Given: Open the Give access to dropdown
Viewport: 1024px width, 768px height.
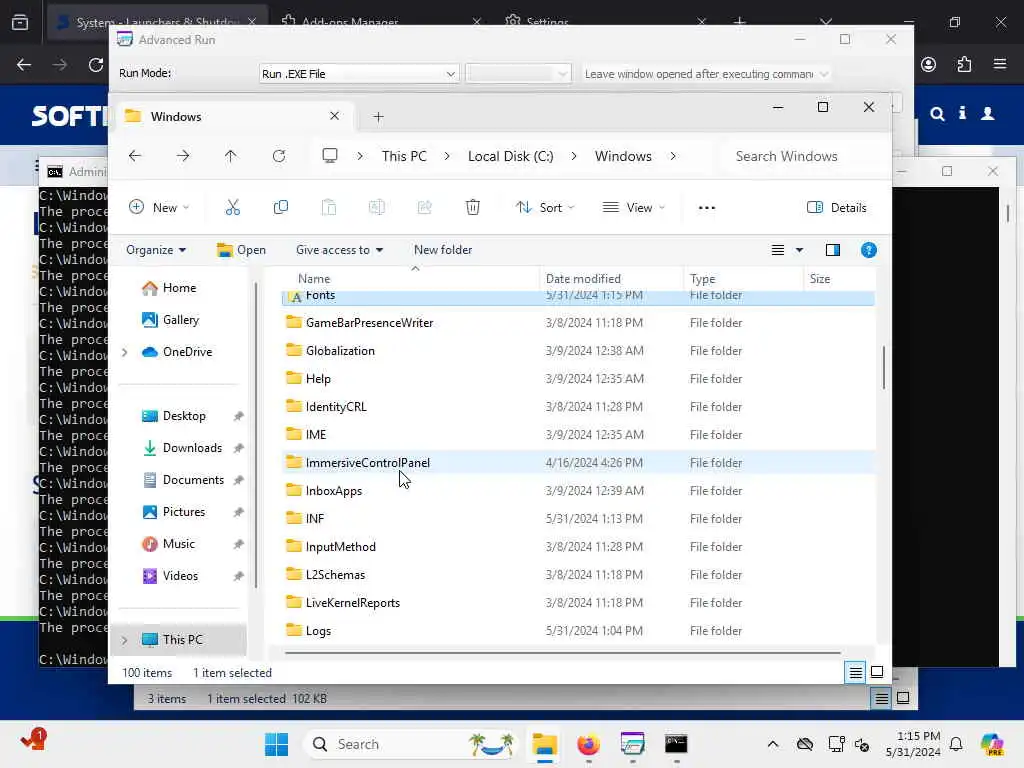Looking at the screenshot, I should click(x=339, y=250).
